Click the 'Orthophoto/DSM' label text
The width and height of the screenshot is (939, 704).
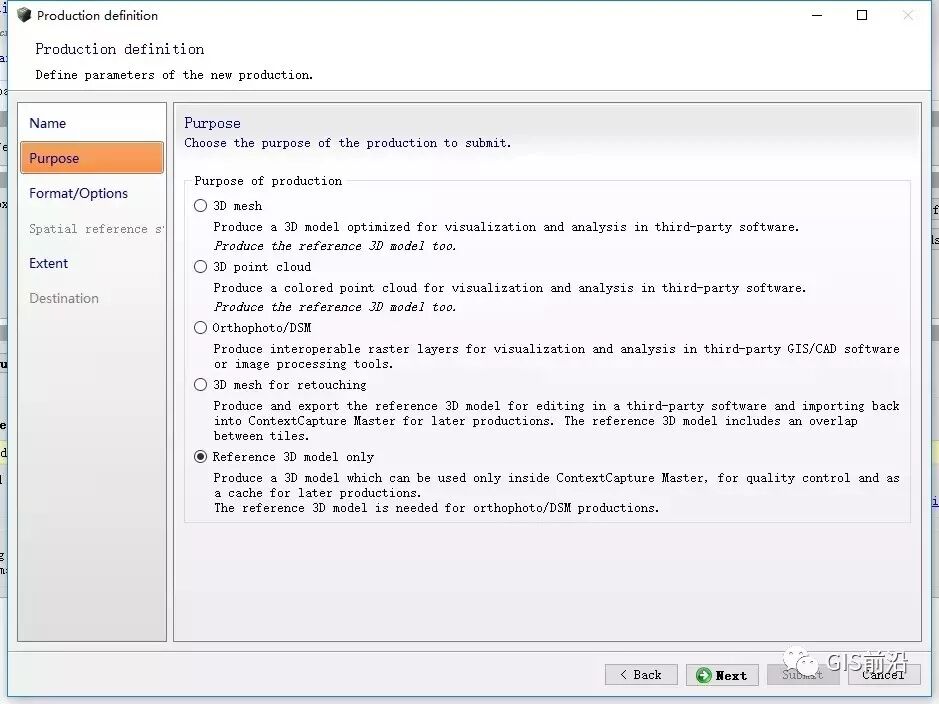[262, 328]
